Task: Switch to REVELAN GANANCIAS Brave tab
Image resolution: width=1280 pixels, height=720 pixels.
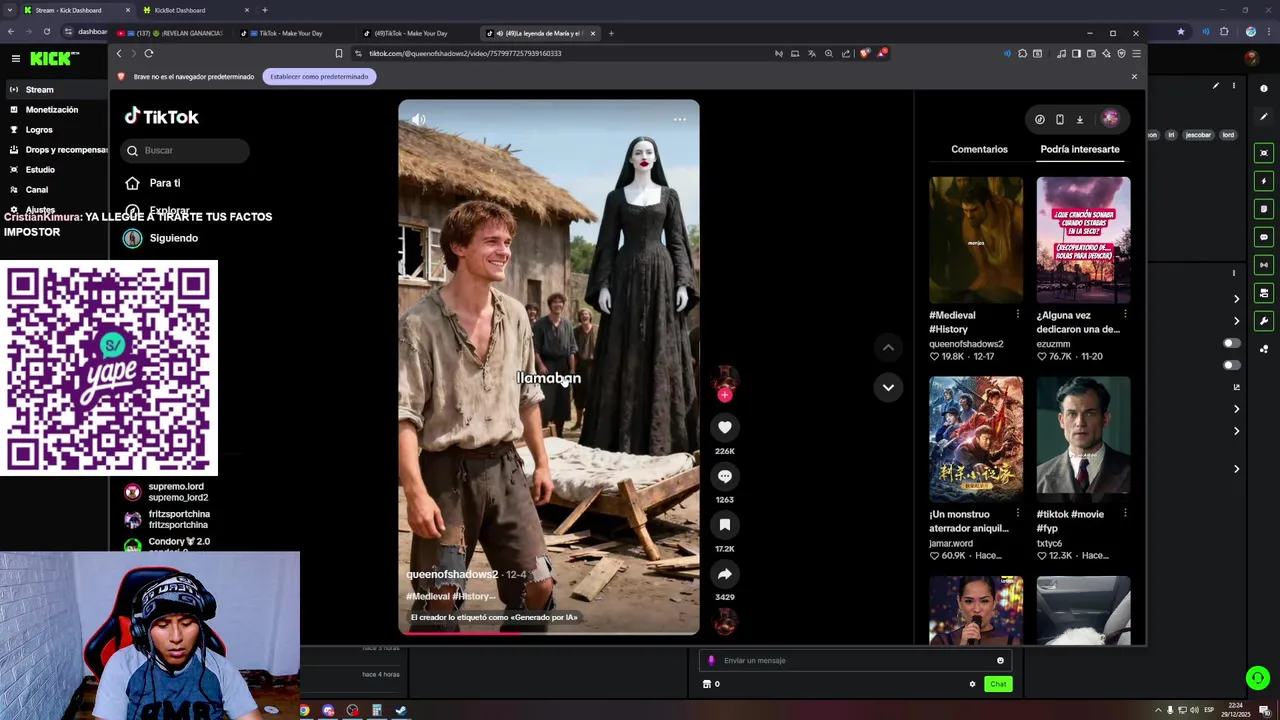Action: click(171, 33)
